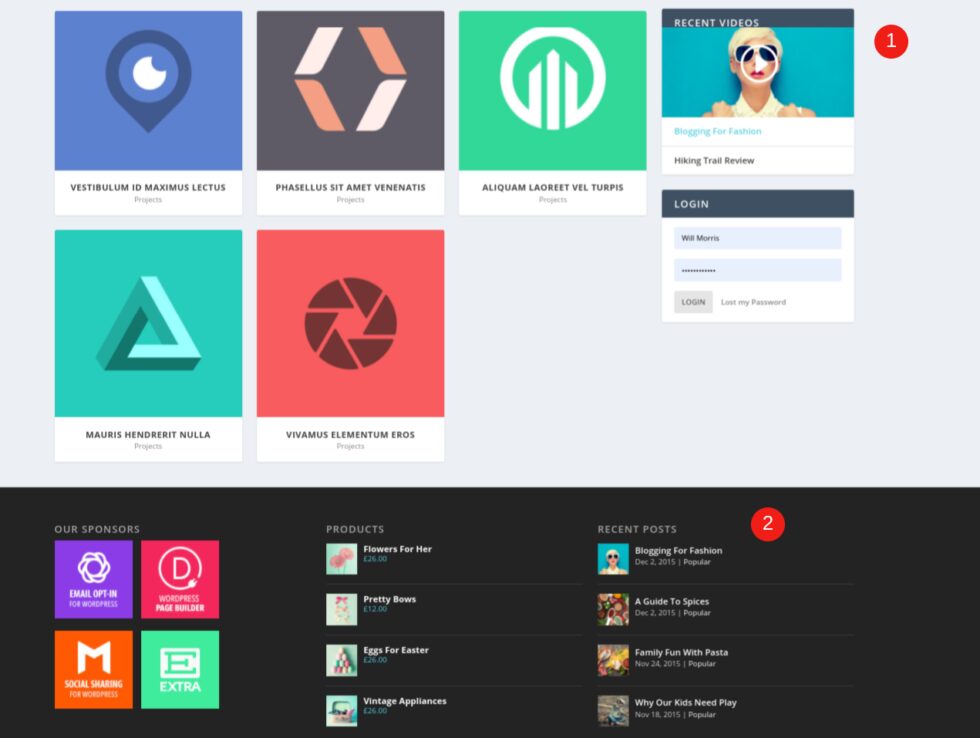Open the 'Hiking Trail Review' video link
This screenshot has width=980, height=738.
point(711,160)
